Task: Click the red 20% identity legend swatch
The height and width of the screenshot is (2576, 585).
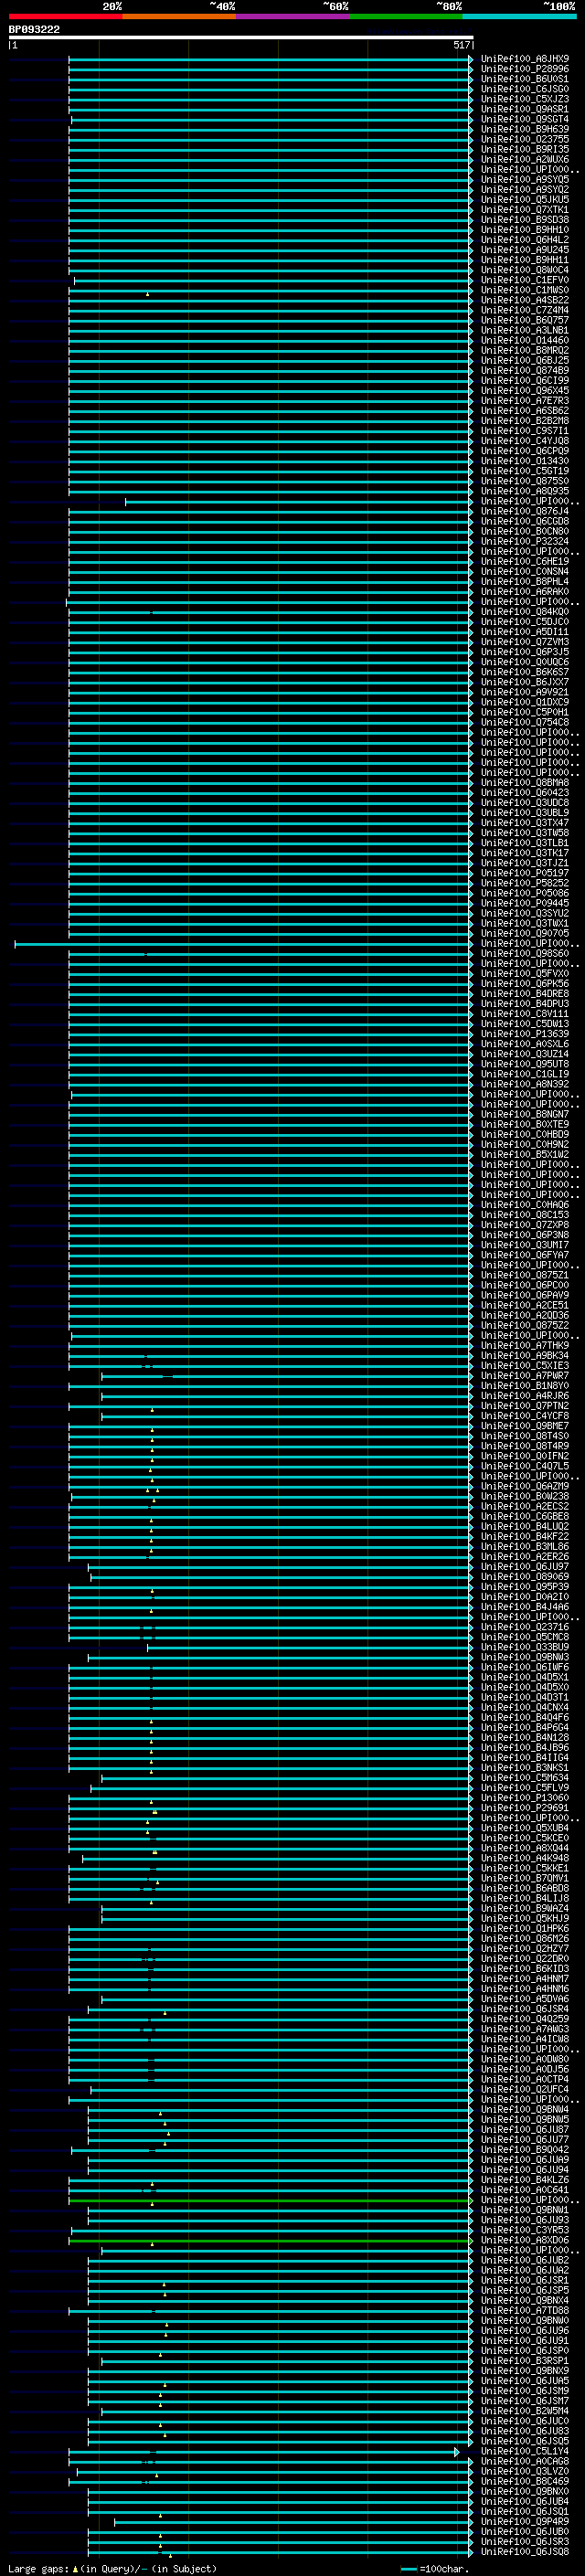Action: (x=65, y=16)
